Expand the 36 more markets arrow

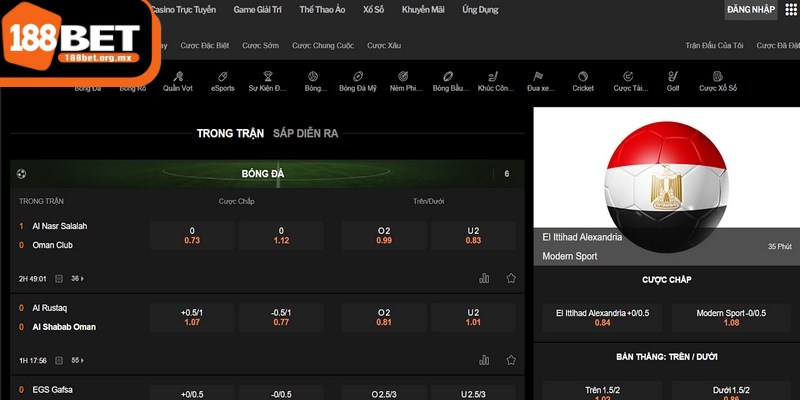pos(78,278)
